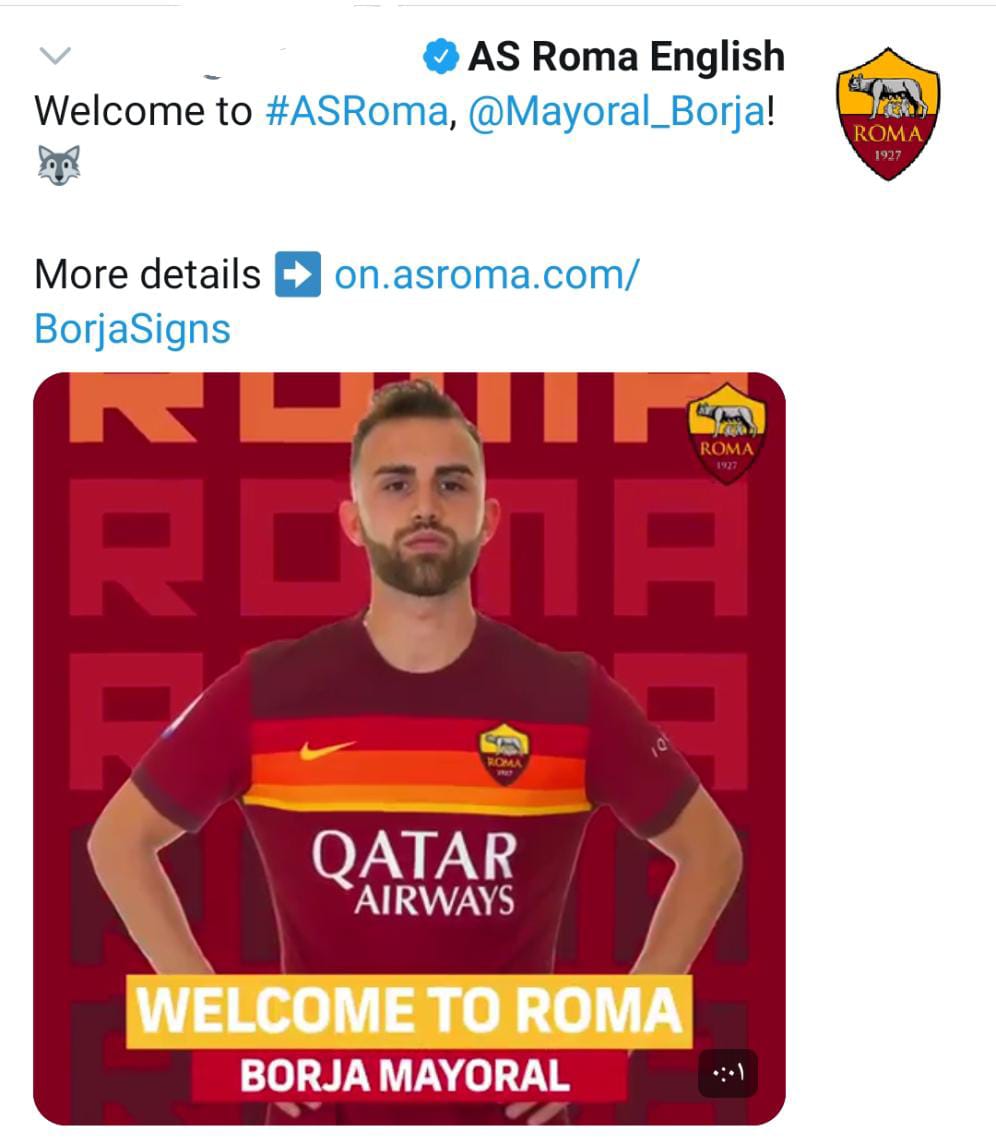Open the tweet options chevron menu

(x=55, y=55)
